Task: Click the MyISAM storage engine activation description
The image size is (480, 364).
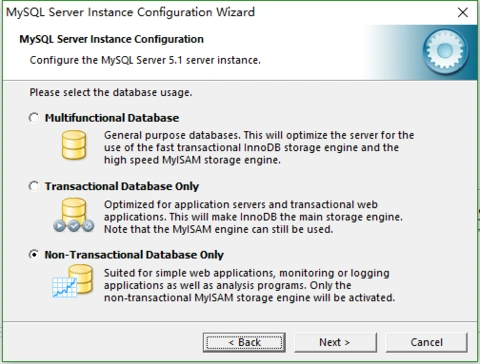Action: (x=249, y=285)
